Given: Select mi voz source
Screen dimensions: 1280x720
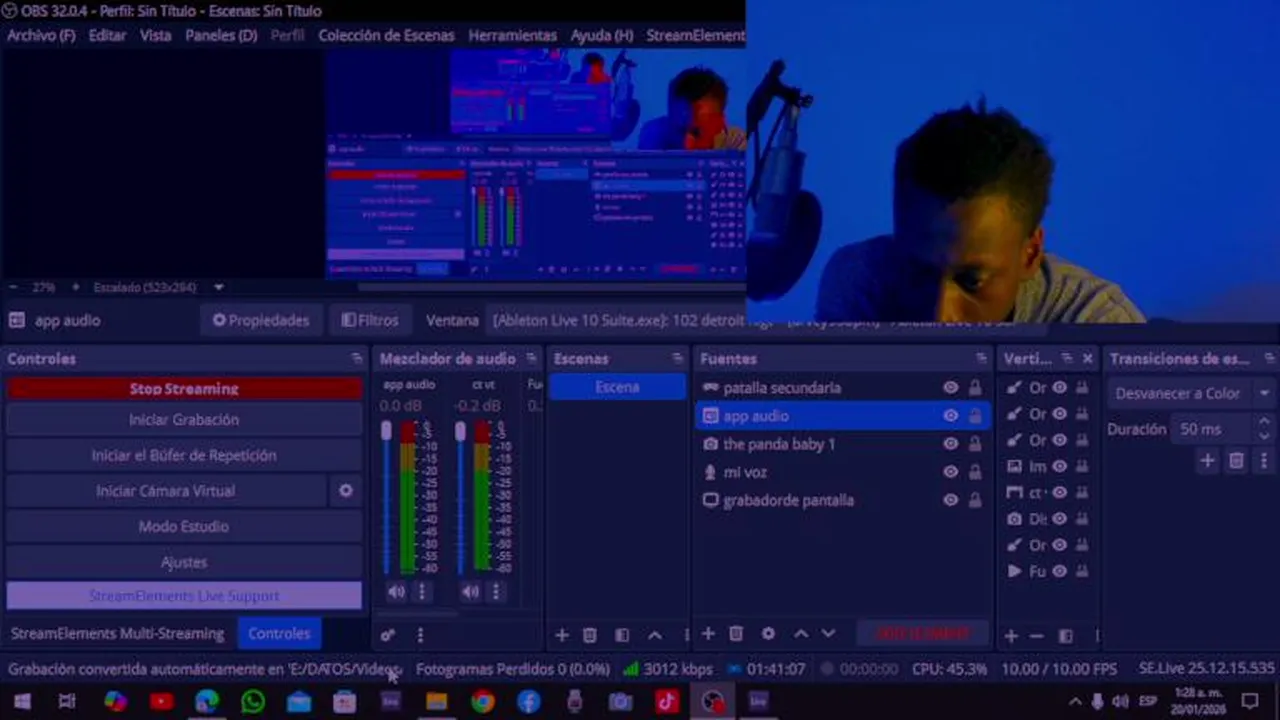Looking at the screenshot, I should 745,472.
